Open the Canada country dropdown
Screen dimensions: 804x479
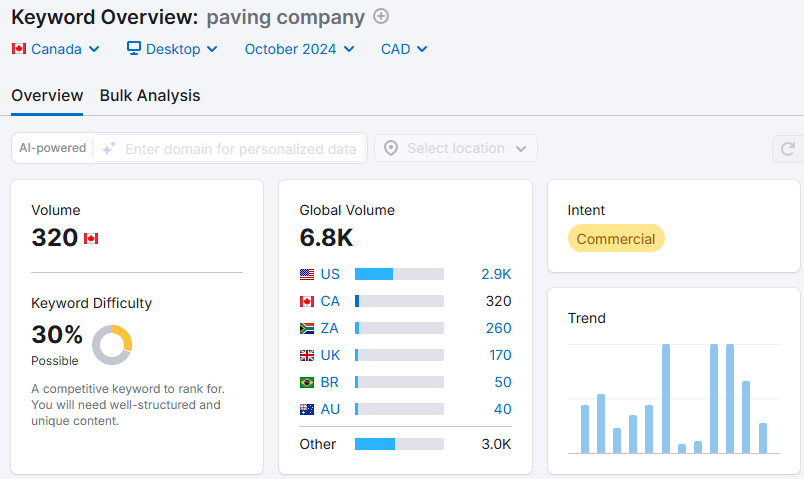coord(55,49)
